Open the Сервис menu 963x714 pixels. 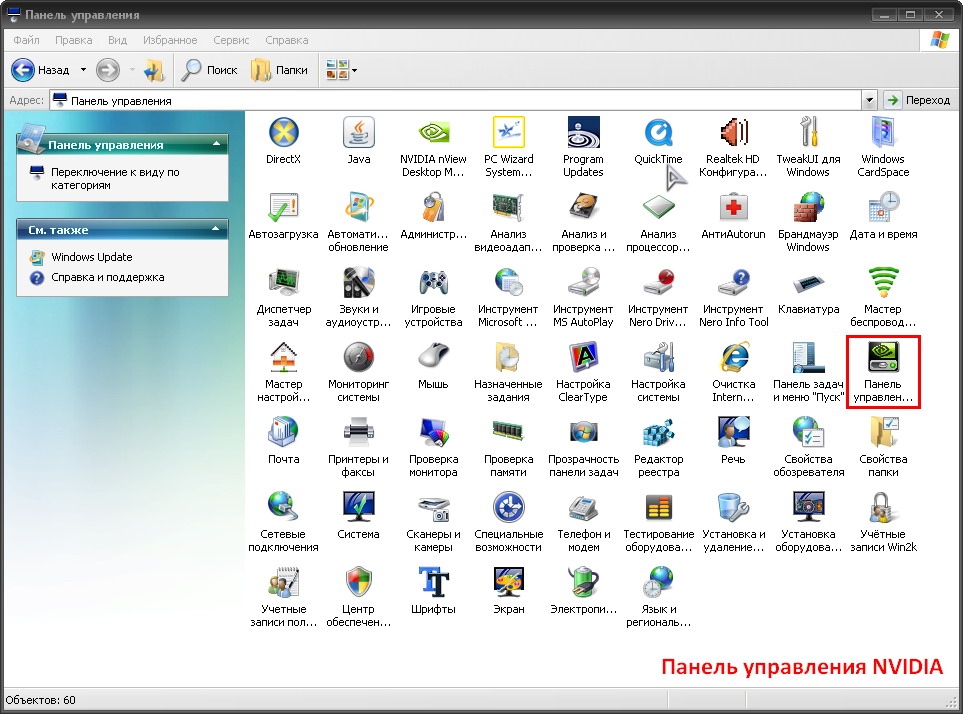(231, 40)
